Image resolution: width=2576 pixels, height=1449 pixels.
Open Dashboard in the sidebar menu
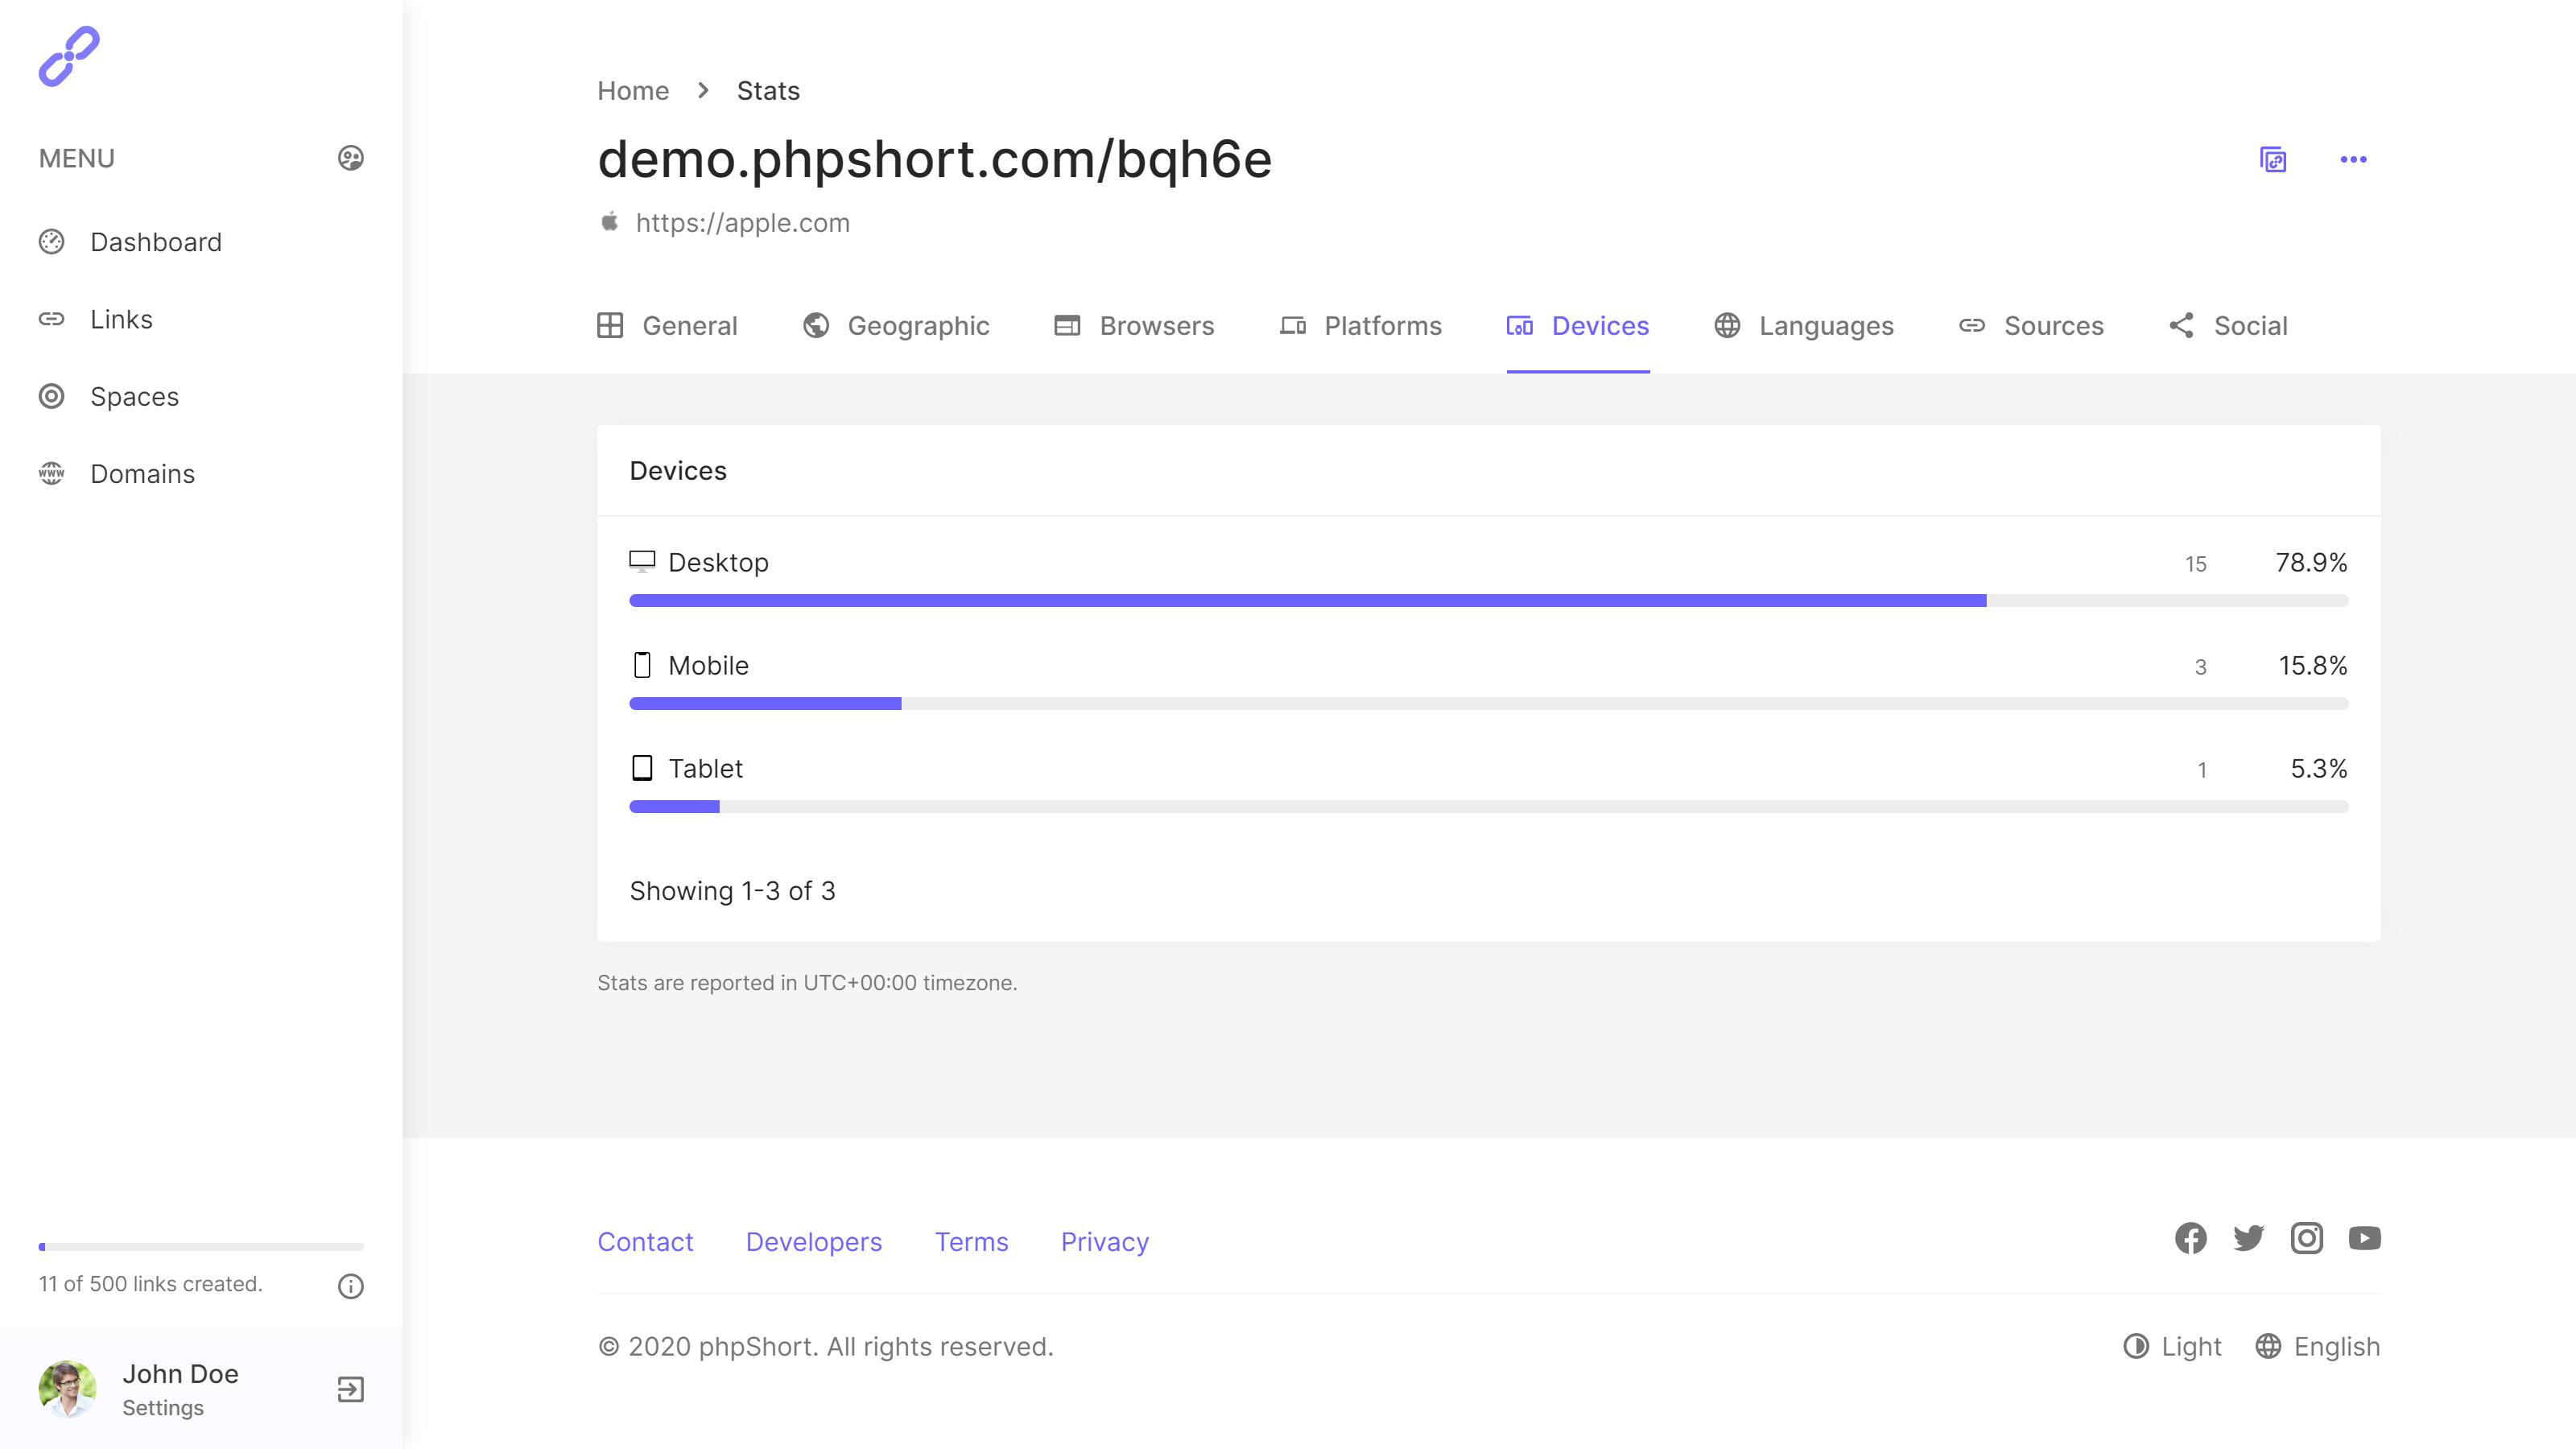155,242
